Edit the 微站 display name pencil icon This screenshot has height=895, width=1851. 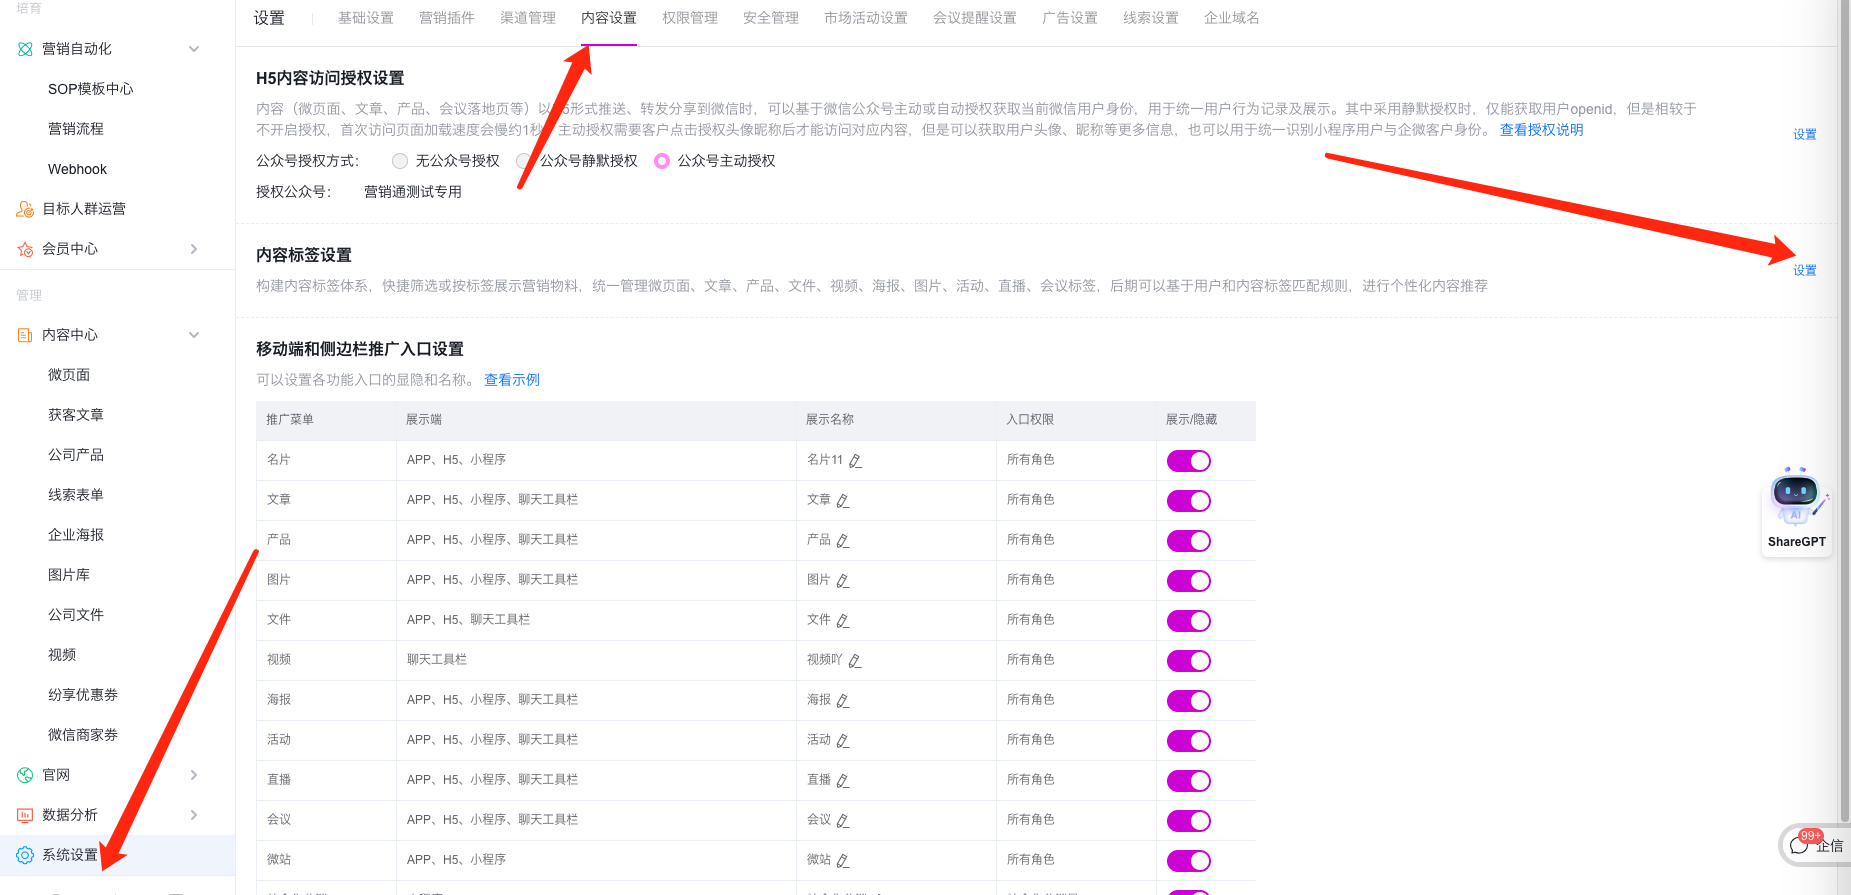click(x=843, y=860)
